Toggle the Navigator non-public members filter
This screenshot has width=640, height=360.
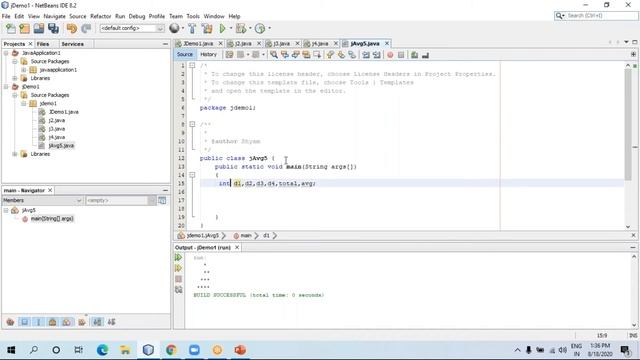[53, 322]
